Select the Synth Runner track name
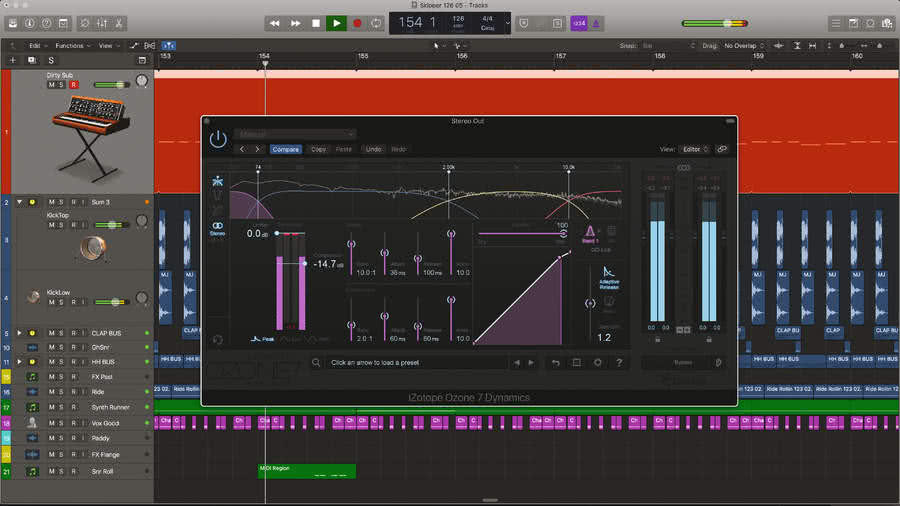The image size is (900, 506). (110, 407)
